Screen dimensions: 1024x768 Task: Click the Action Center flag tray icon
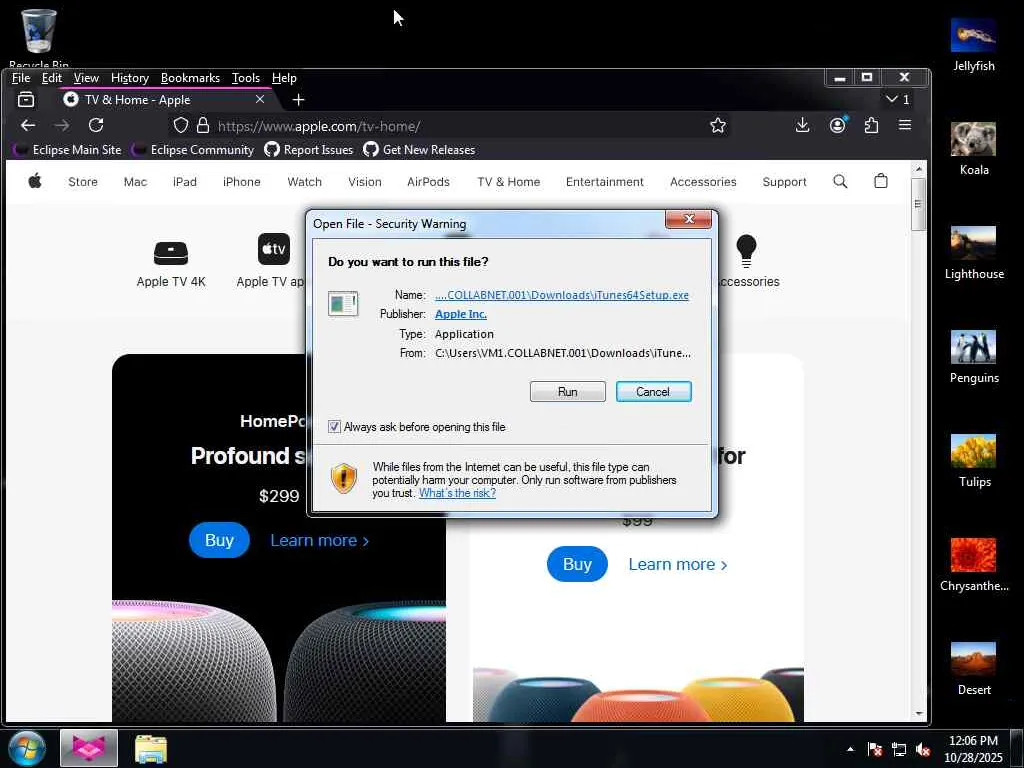(874, 750)
